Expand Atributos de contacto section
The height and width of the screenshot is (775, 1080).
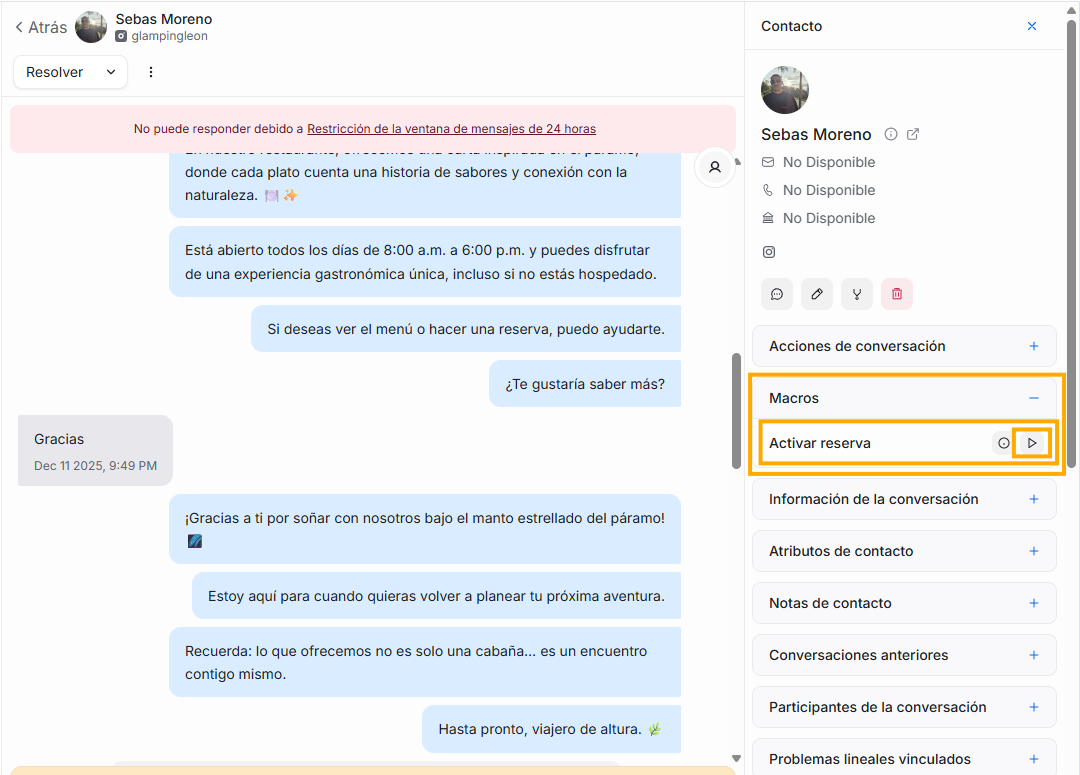(x=1034, y=551)
